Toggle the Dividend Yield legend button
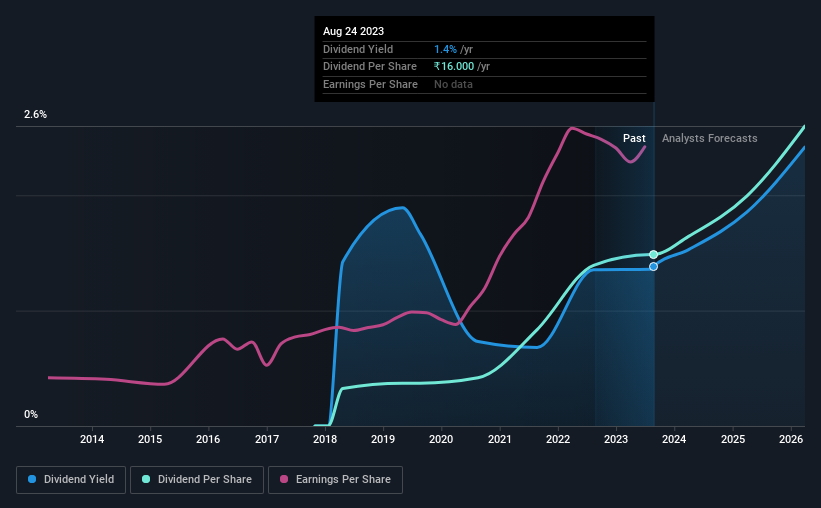Viewport: 821px width, 508px height. [71, 480]
